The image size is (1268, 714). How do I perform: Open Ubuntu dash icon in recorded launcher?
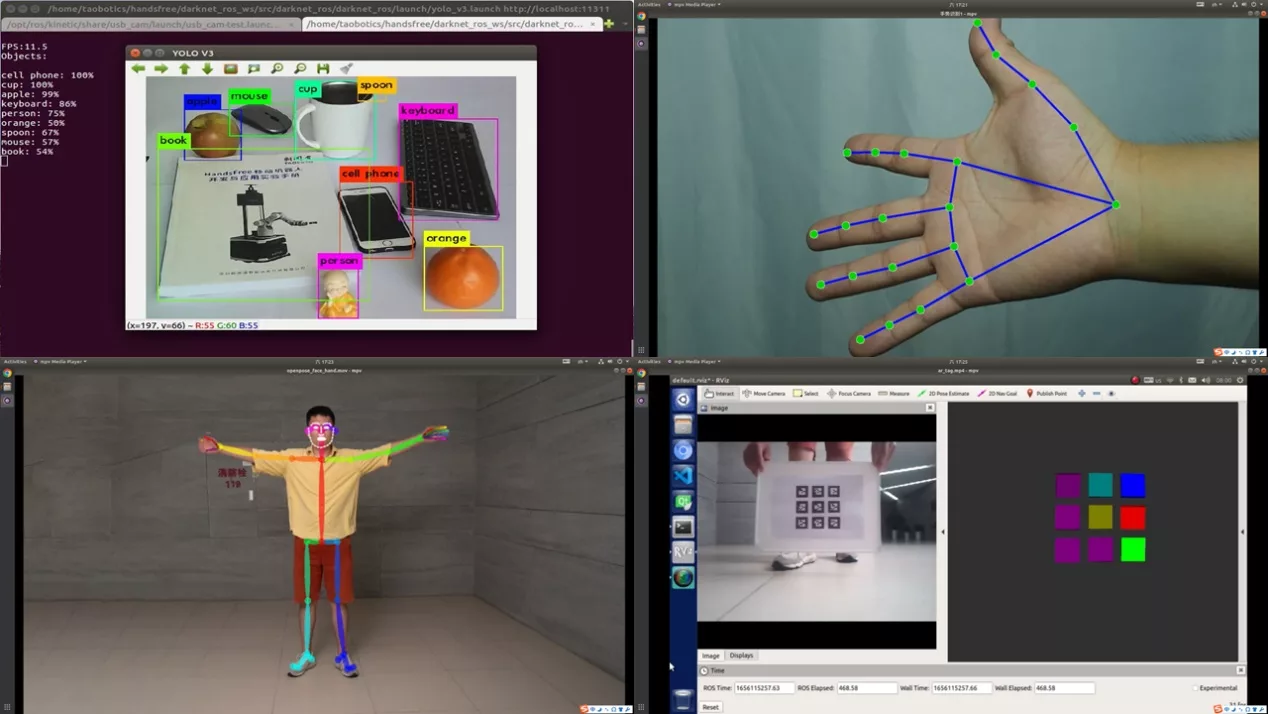click(683, 399)
